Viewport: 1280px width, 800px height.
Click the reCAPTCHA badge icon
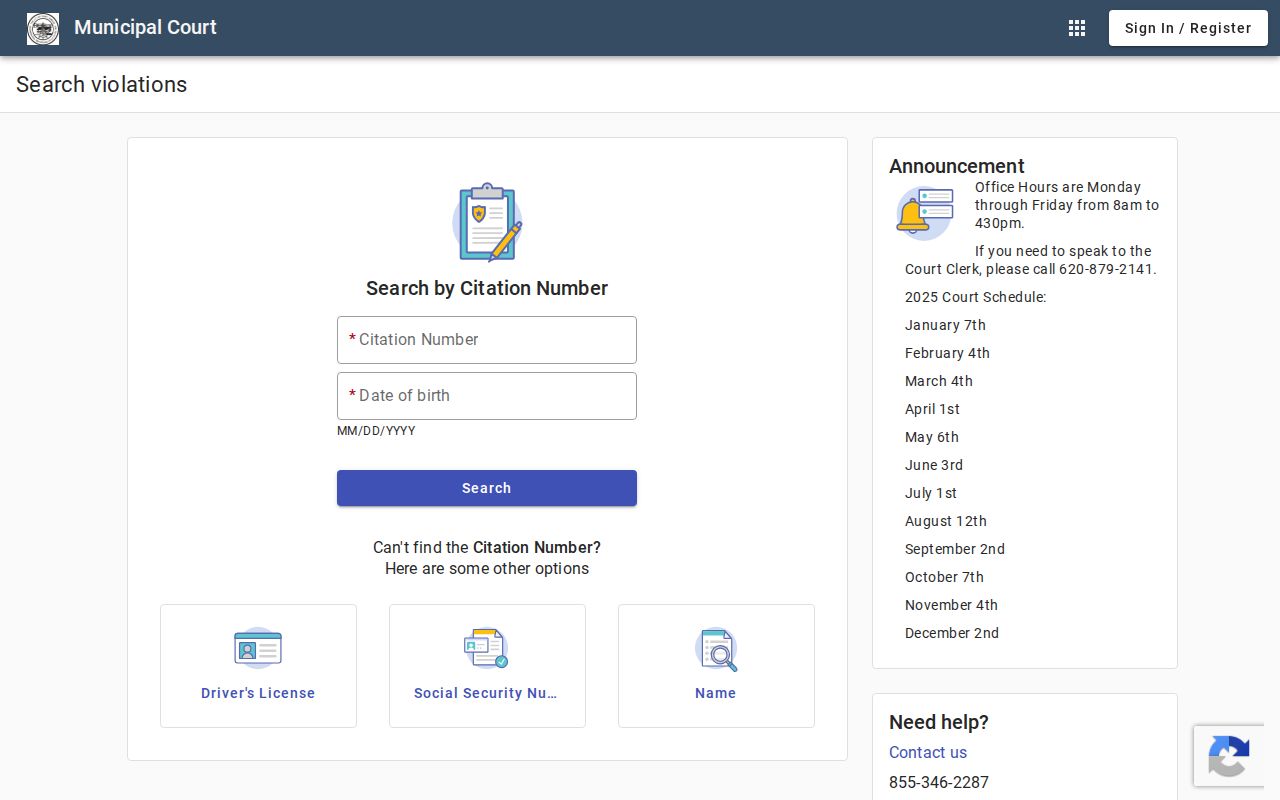pos(1228,756)
